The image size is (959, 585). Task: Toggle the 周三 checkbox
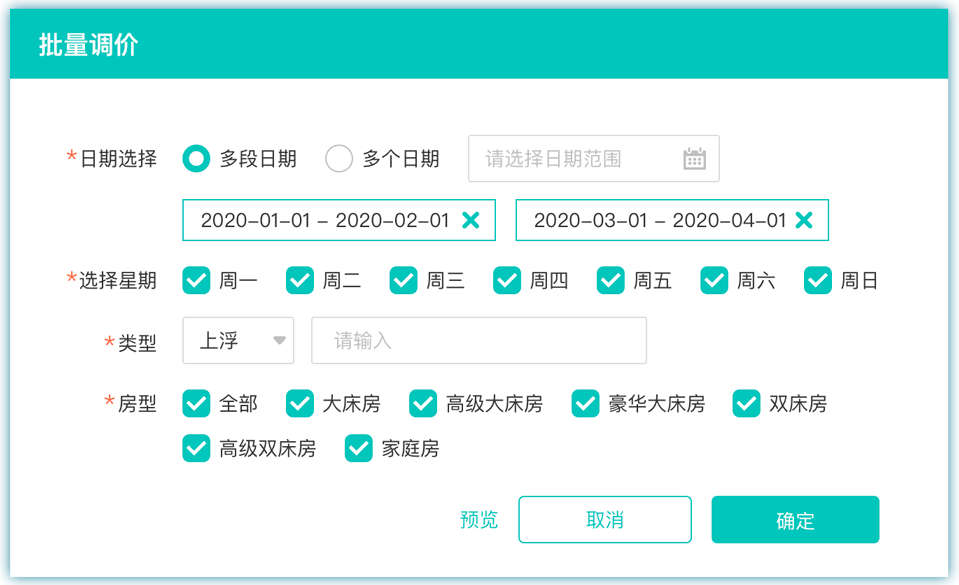click(x=404, y=280)
